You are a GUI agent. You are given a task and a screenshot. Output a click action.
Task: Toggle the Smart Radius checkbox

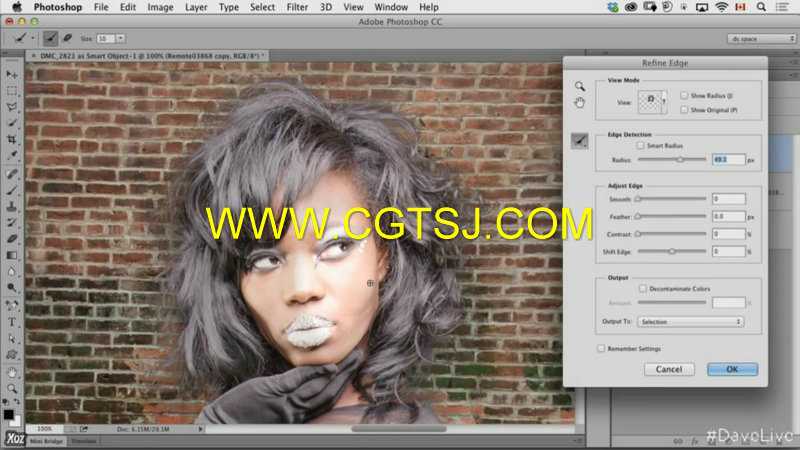(x=640, y=145)
